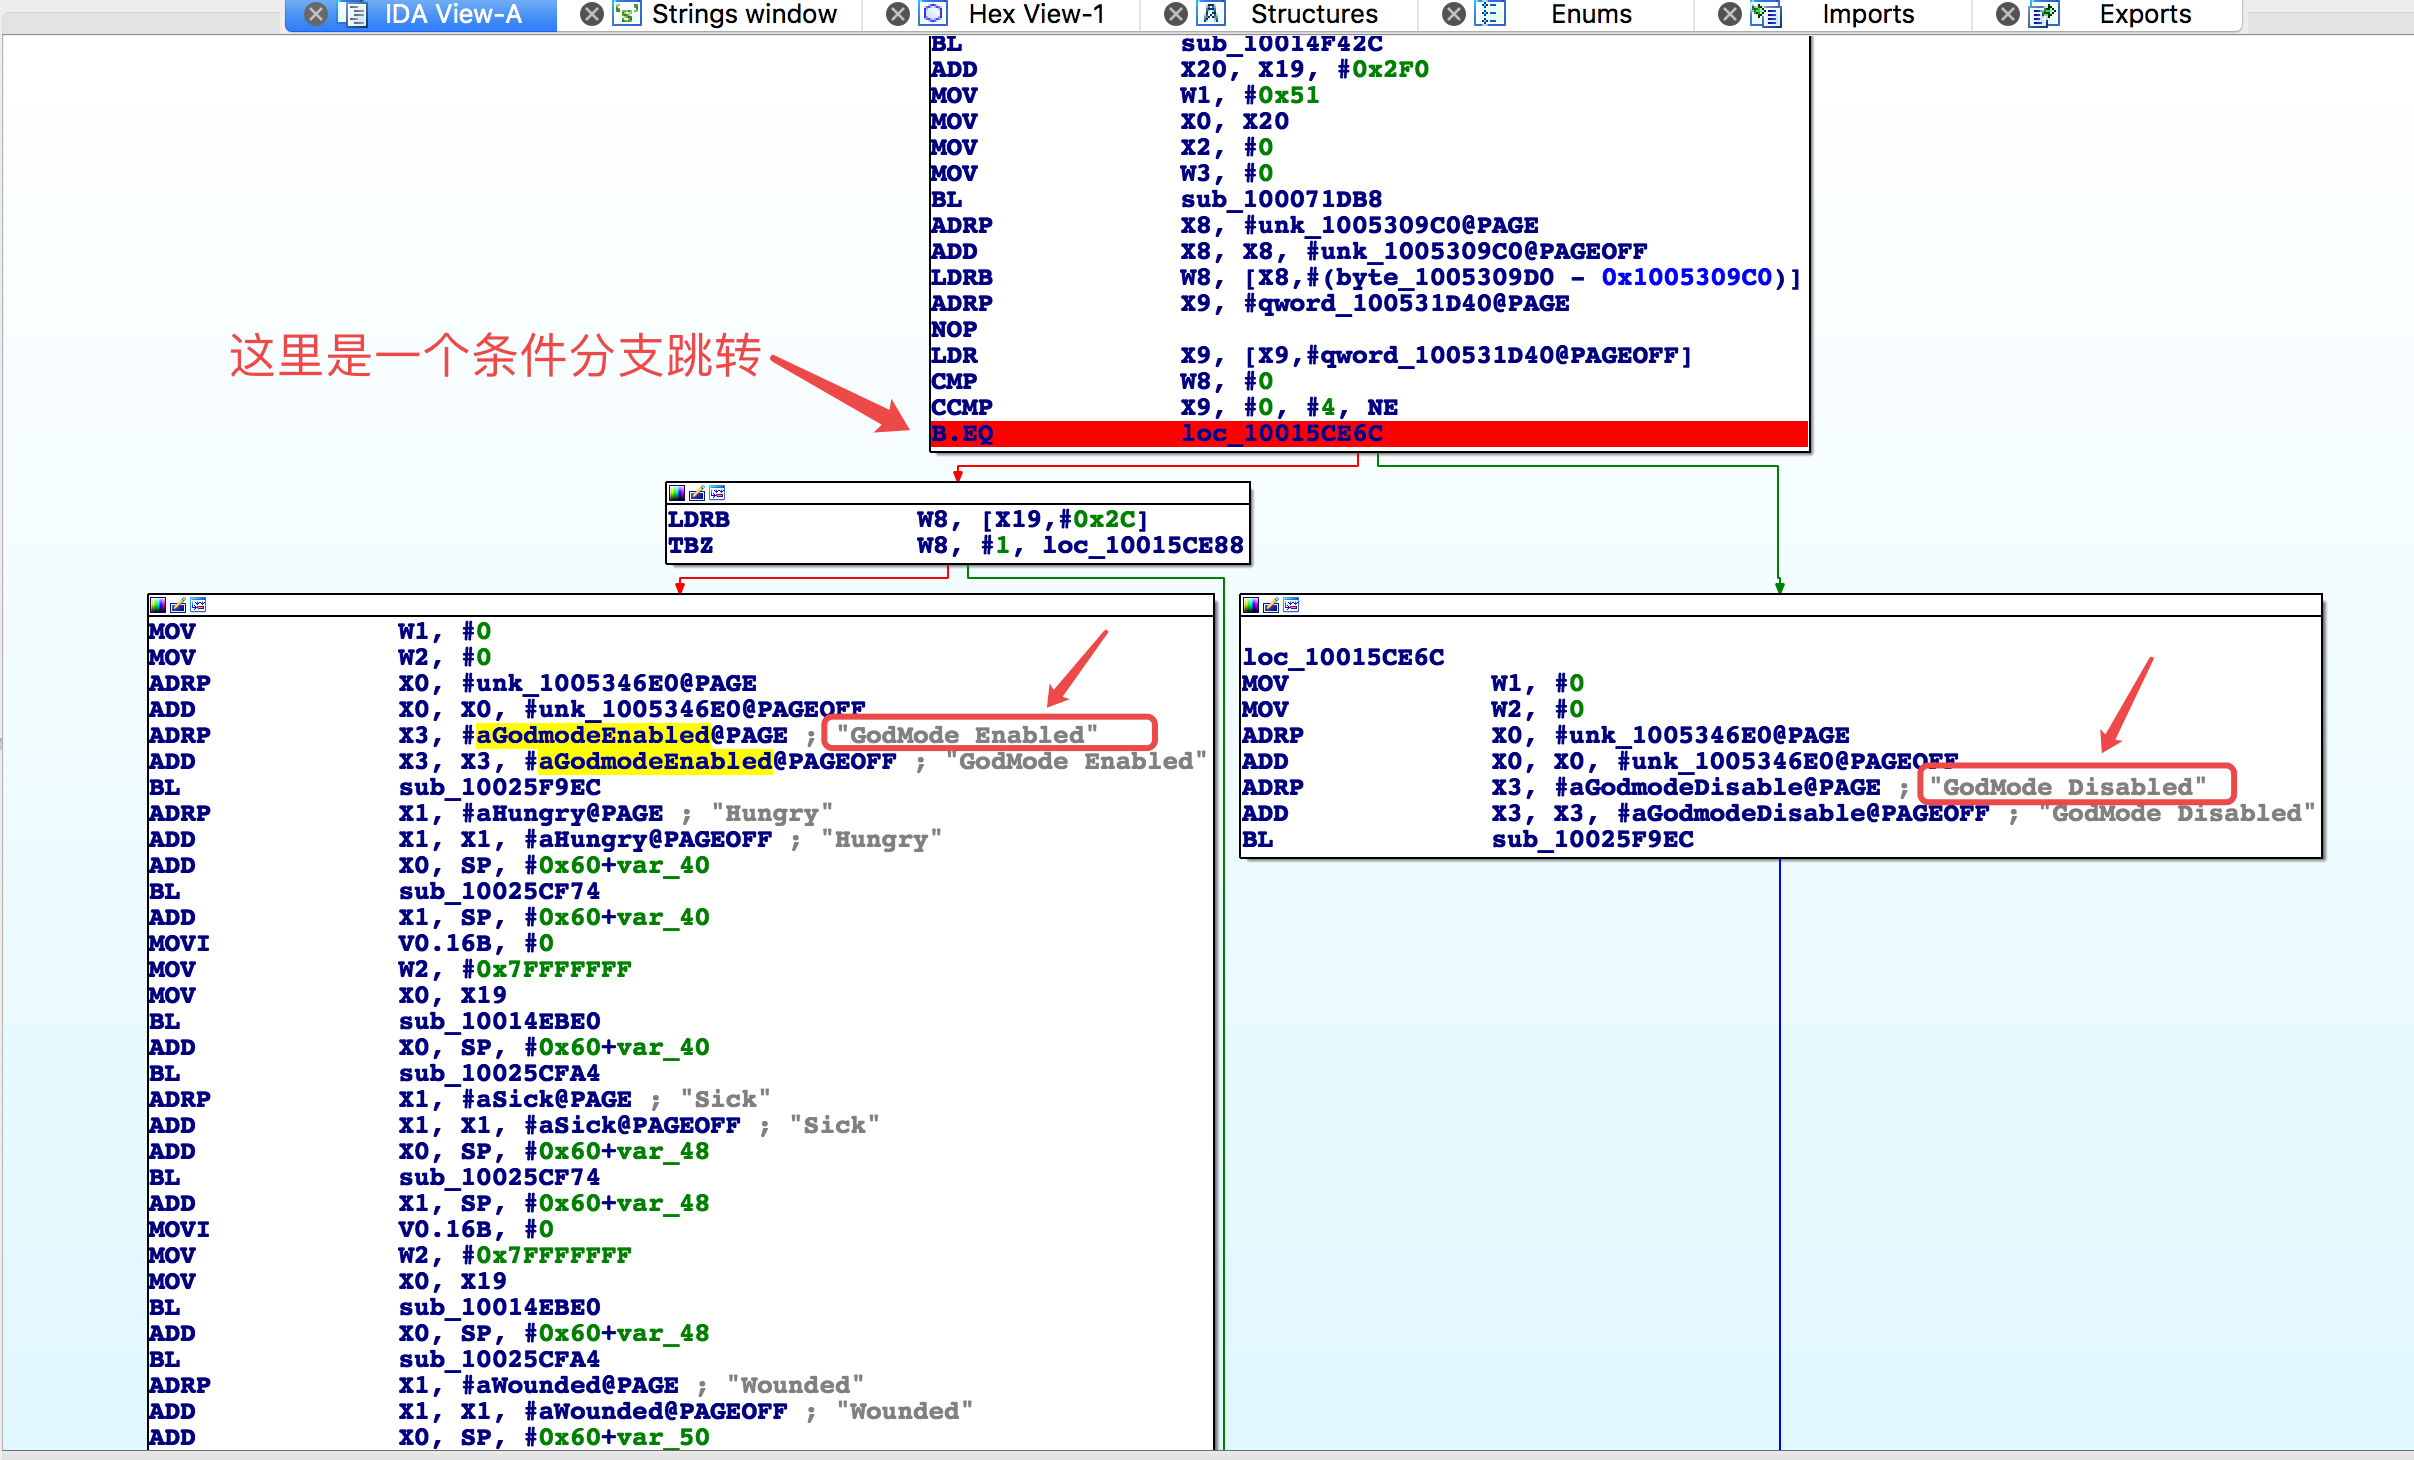This screenshot has width=2414, height=1460.
Task: Close the Hex View-1 tab
Action: point(898,14)
